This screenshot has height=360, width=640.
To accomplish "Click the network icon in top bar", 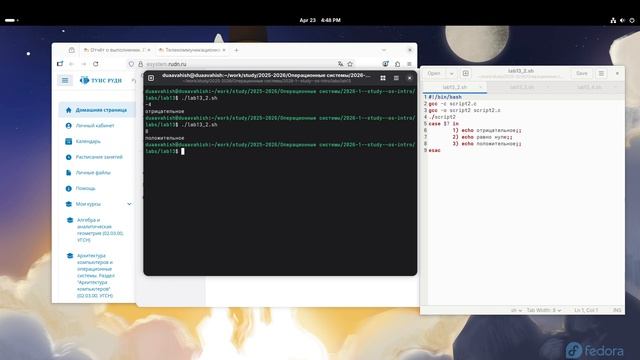I will click(613, 20).
